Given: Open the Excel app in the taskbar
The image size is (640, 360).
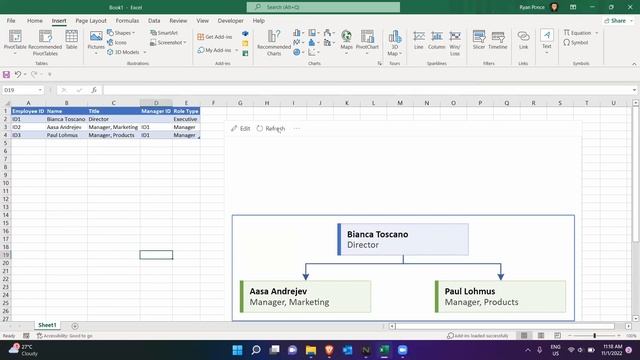Looking at the screenshot, I should click(384, 350).
